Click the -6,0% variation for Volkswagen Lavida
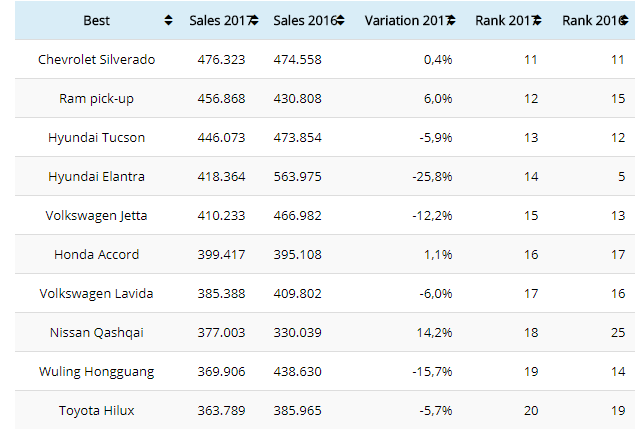This screenshot has height=436, width=644. click(x=436, y=294)
